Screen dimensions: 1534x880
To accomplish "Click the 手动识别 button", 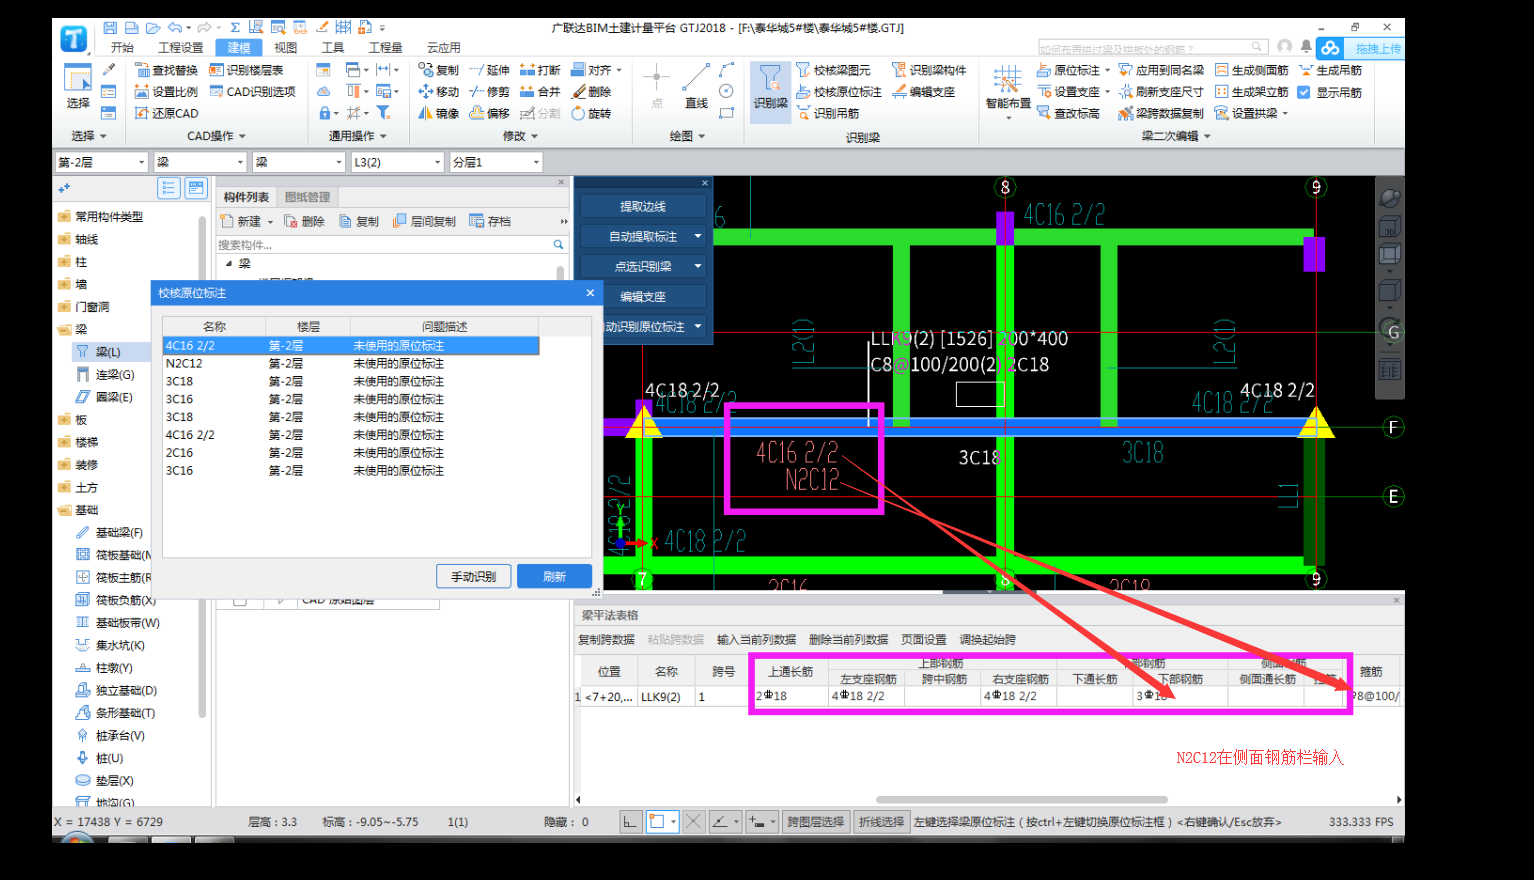I will tap(474, 577).
